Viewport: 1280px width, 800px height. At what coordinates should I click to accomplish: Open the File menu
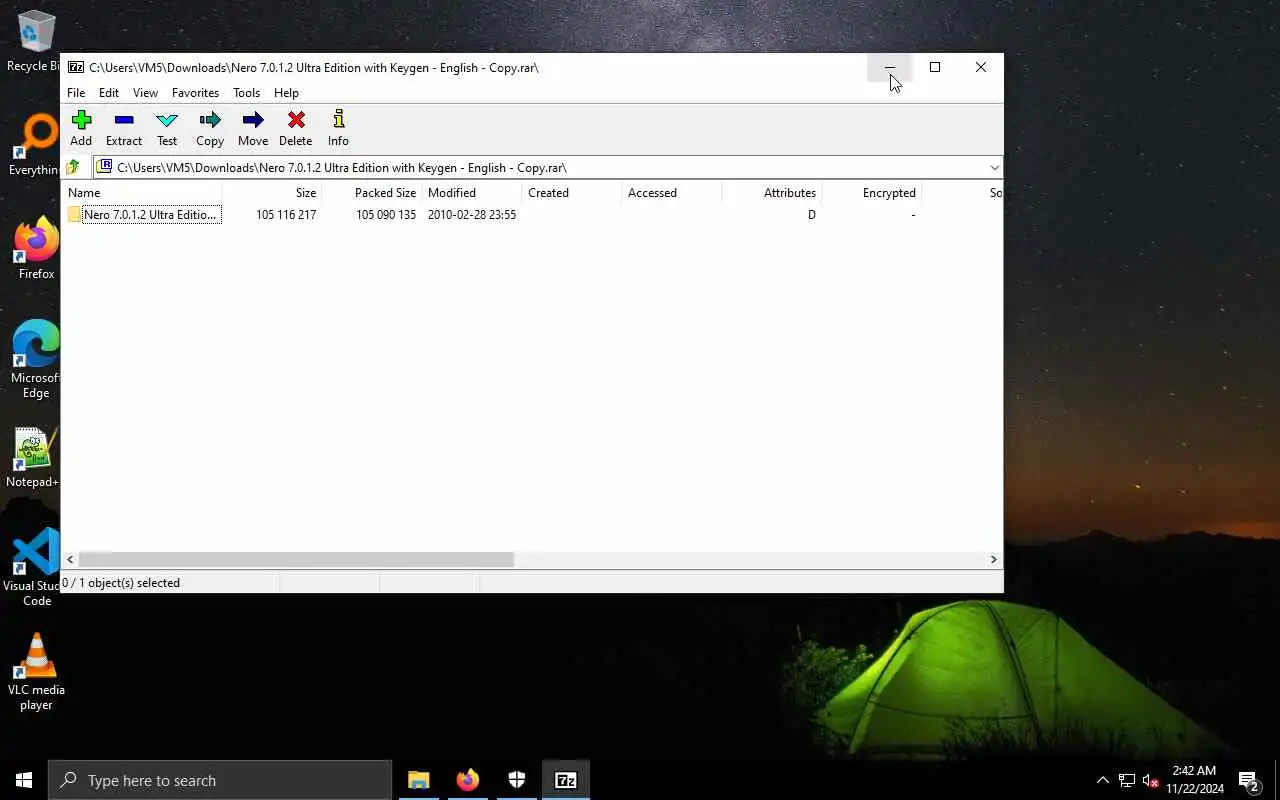[x=76, y=93]
